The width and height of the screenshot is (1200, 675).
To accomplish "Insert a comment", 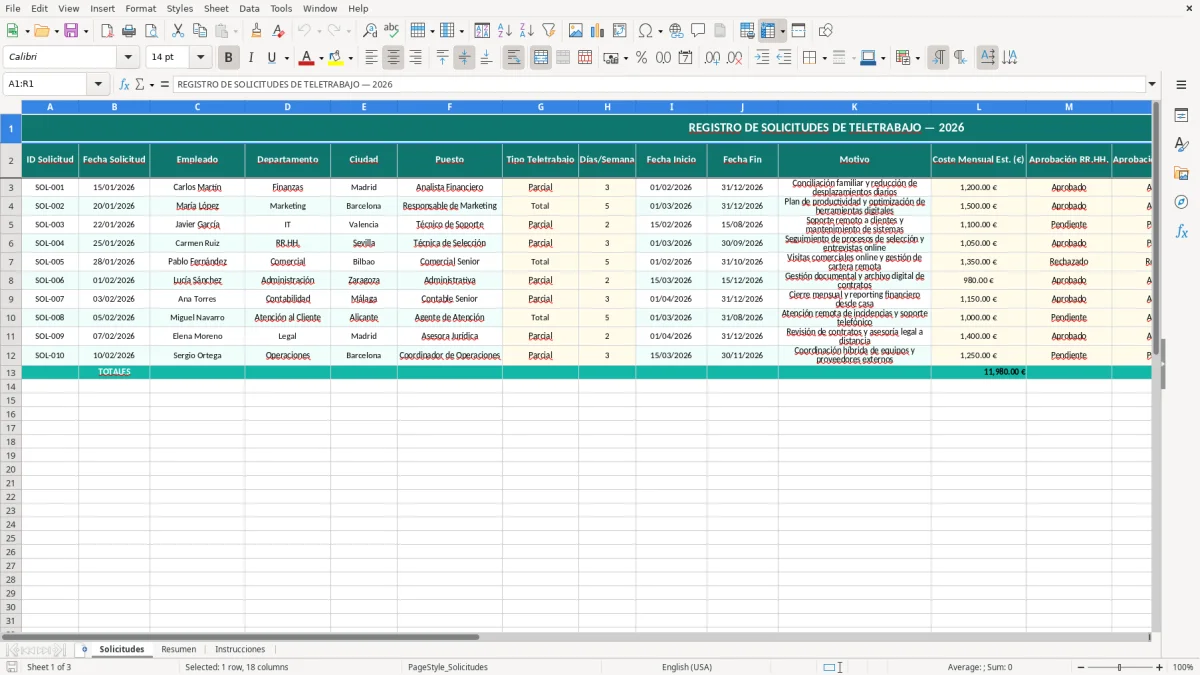I will [x=698, y=31].
